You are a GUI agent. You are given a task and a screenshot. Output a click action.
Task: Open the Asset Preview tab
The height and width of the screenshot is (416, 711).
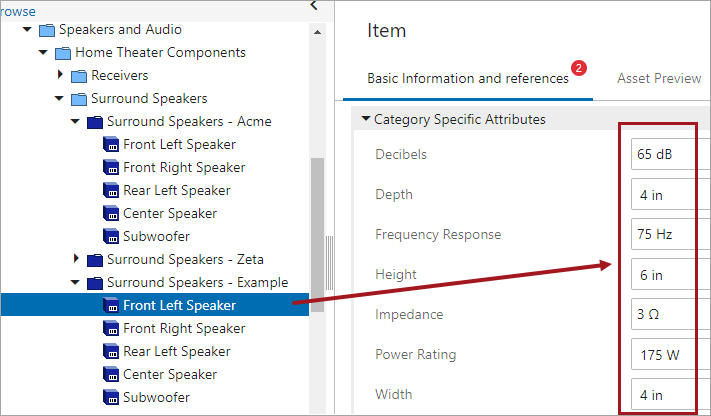tap(658, 78)
